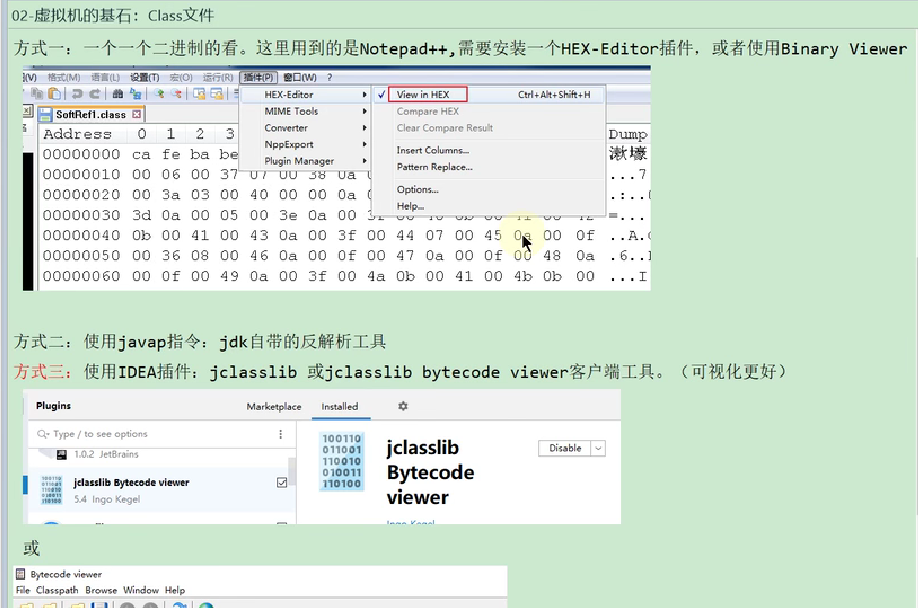
Task: Open the three-dot plugin search options
Action: [x=280, y=434]
